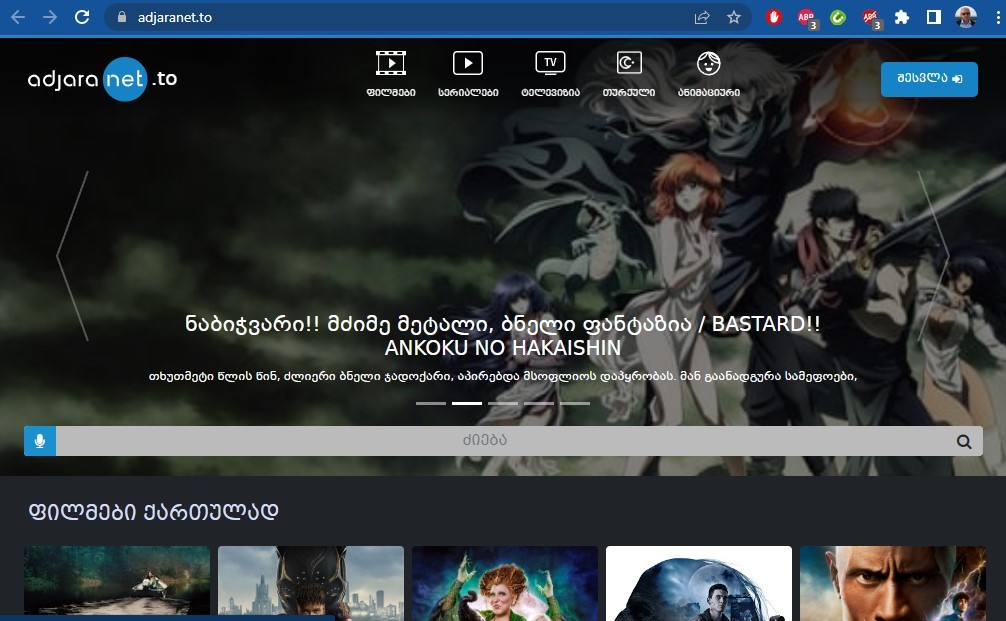Open the green circular extension icon
This screenshot has width=1006, height=621.
coord(837,17)
